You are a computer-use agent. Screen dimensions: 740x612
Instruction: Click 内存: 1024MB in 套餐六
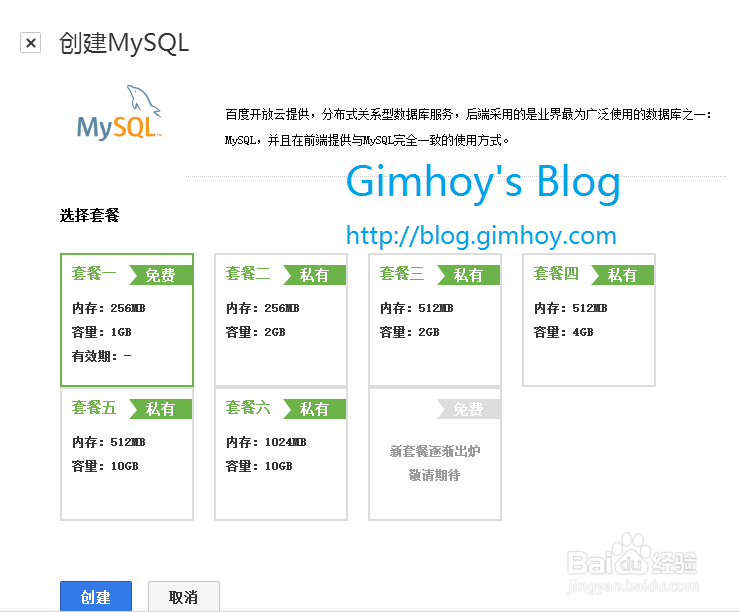[266, 442]
